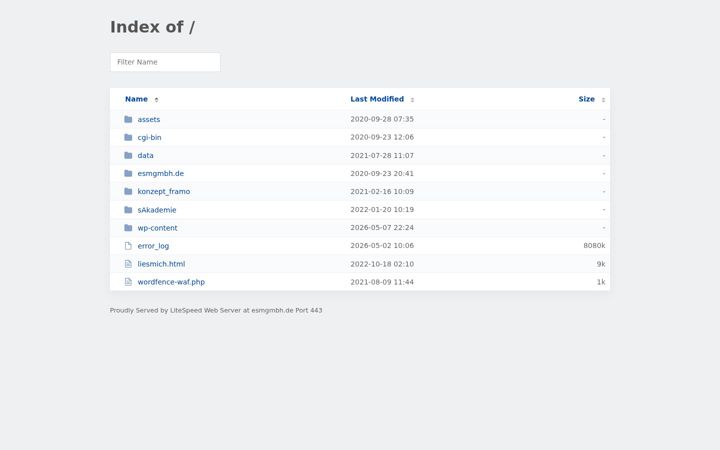Screen dimensions: 720x450
Task: Sort listing by the Size header
Action: click(x=586, y=99)
